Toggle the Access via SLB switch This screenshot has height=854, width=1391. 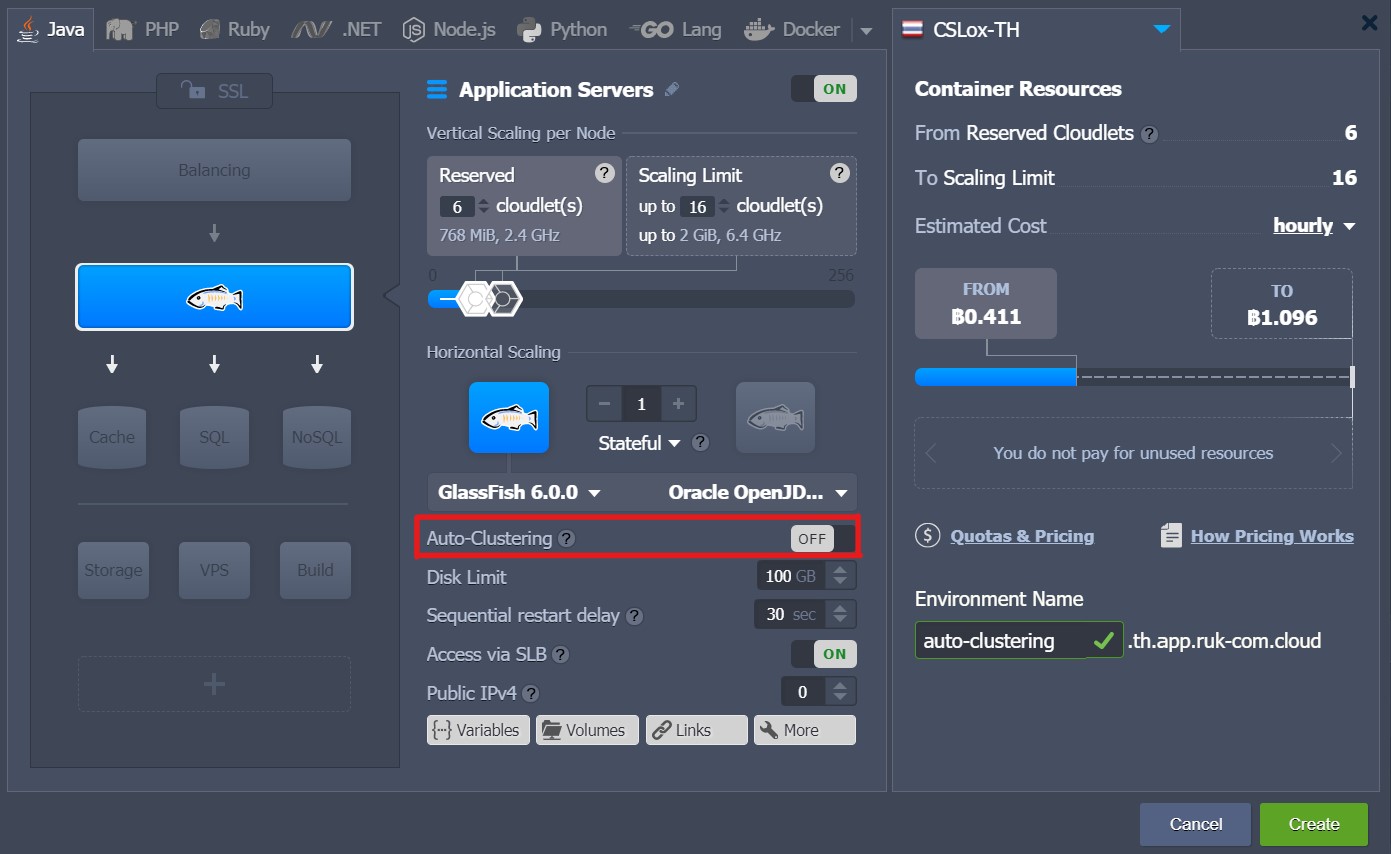(824, 654)
